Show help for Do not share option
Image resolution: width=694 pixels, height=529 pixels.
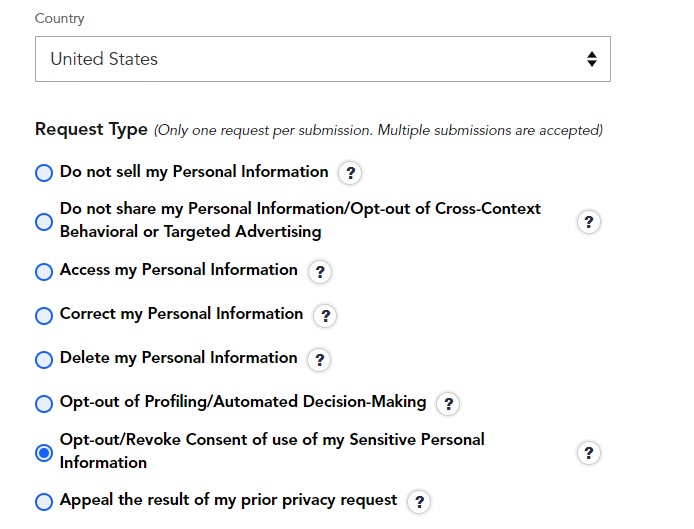point(588,222)
